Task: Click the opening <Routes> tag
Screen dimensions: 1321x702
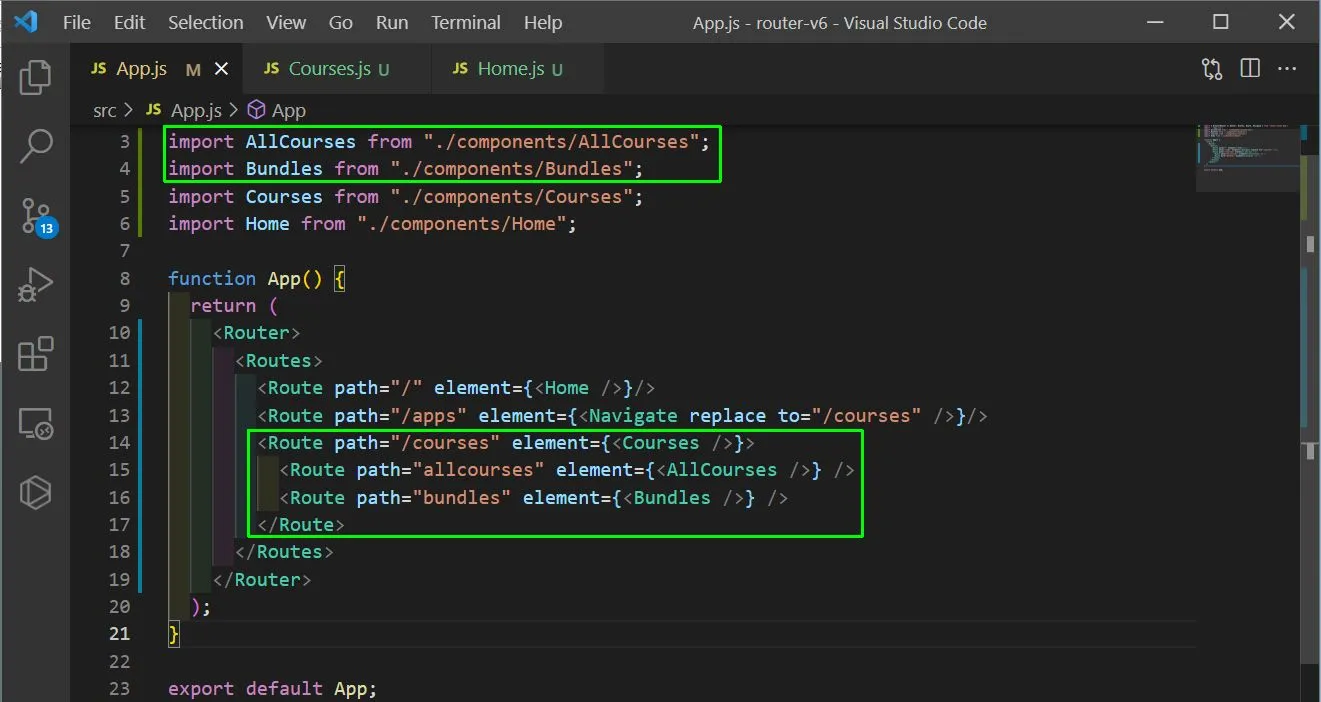Action: pos(279,360)
